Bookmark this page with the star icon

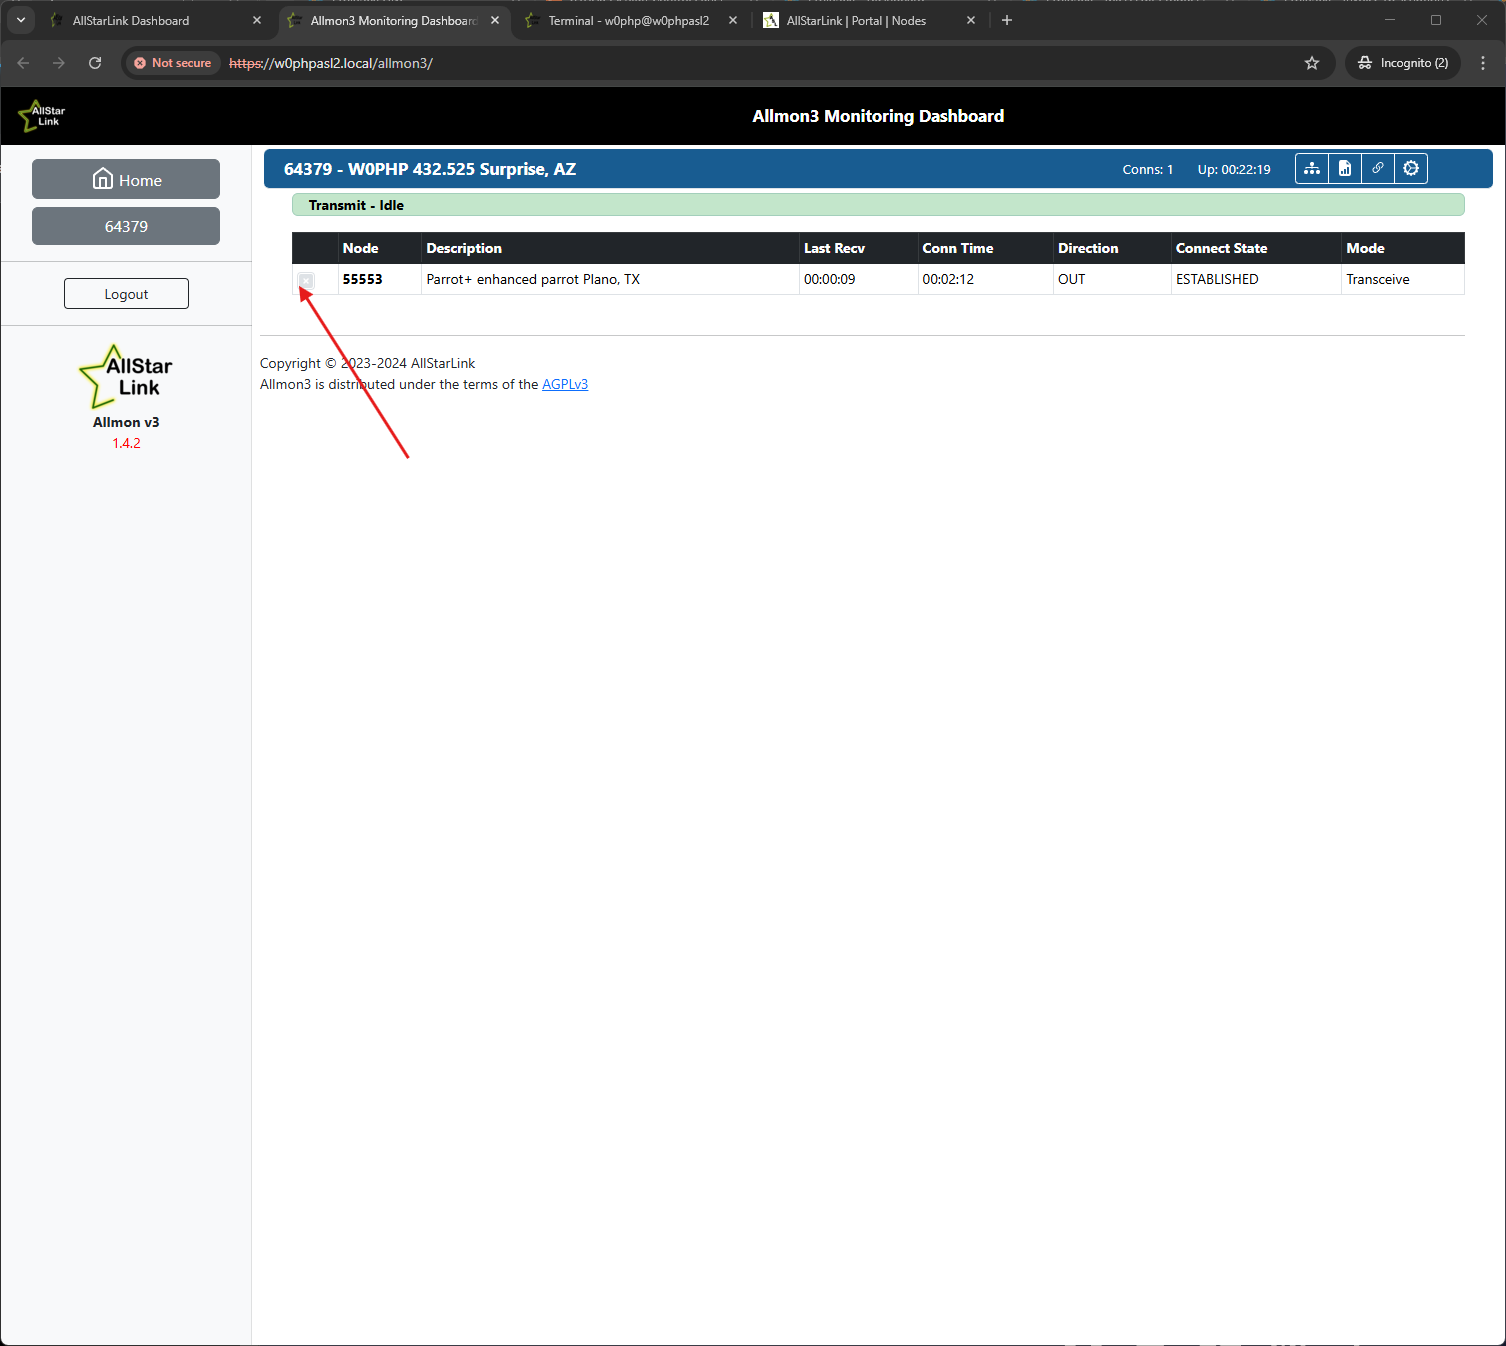(x=1311, y=63)
